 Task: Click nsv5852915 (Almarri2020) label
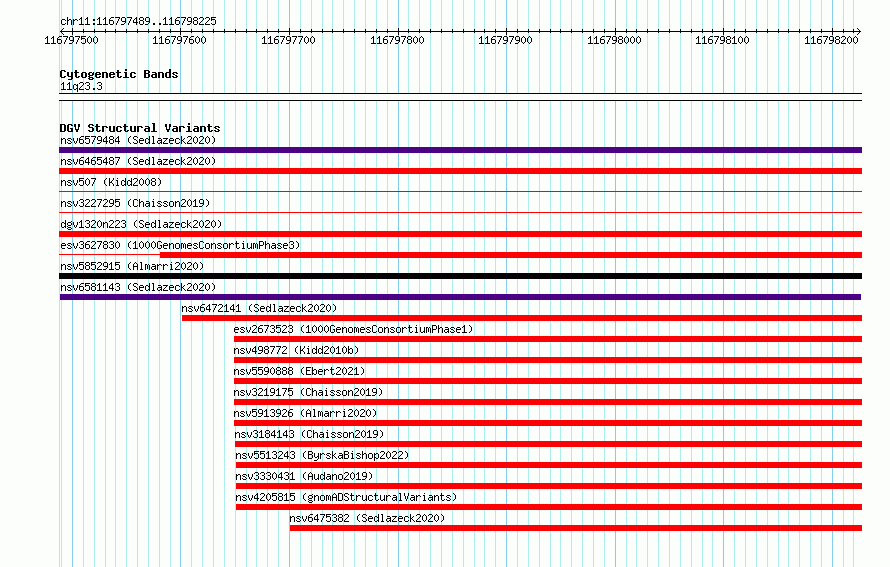132,266
